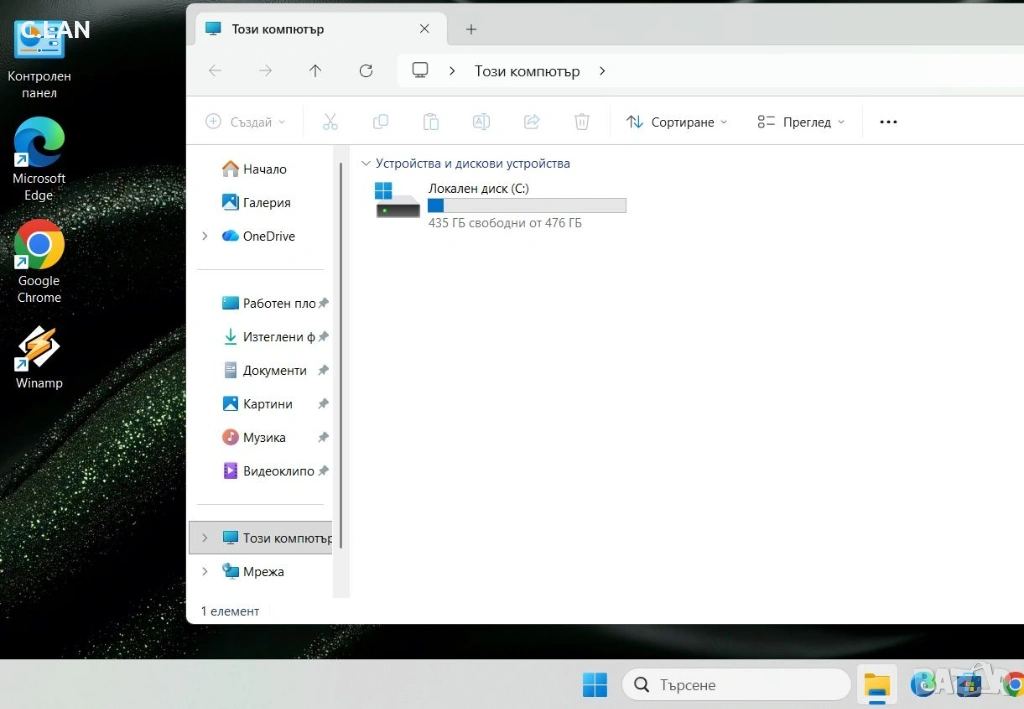
Task: Click the Paste clipboard icon
Action: point(431,122)
